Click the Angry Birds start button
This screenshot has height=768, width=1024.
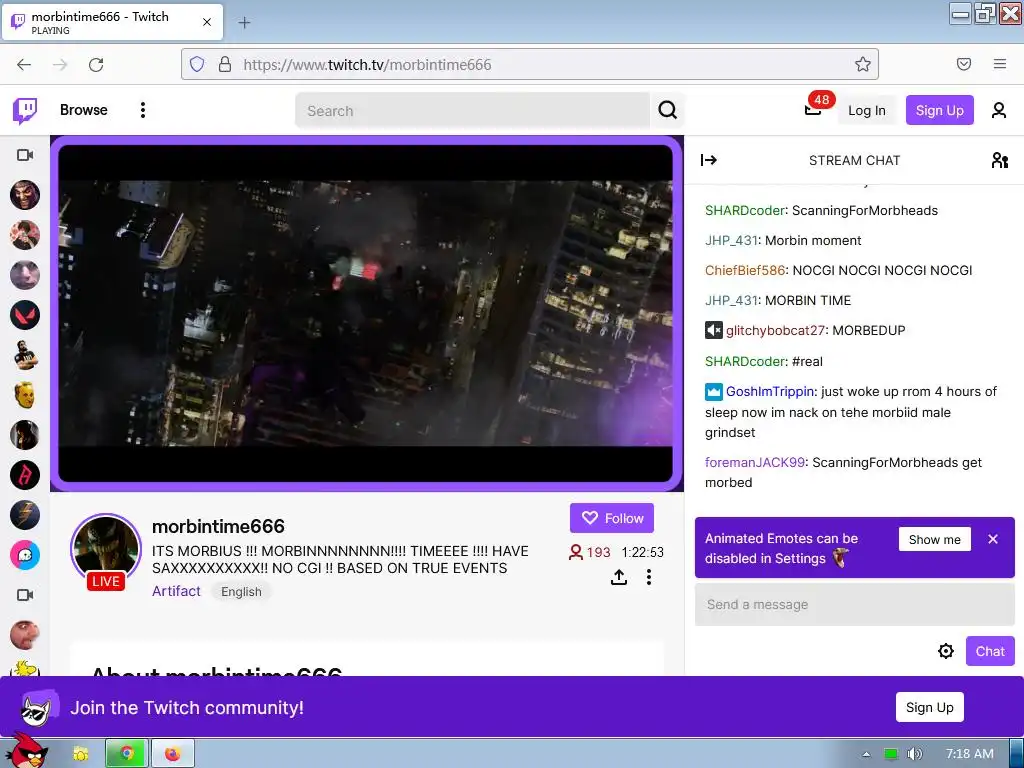pyautogui.click(x=29, y=751)
